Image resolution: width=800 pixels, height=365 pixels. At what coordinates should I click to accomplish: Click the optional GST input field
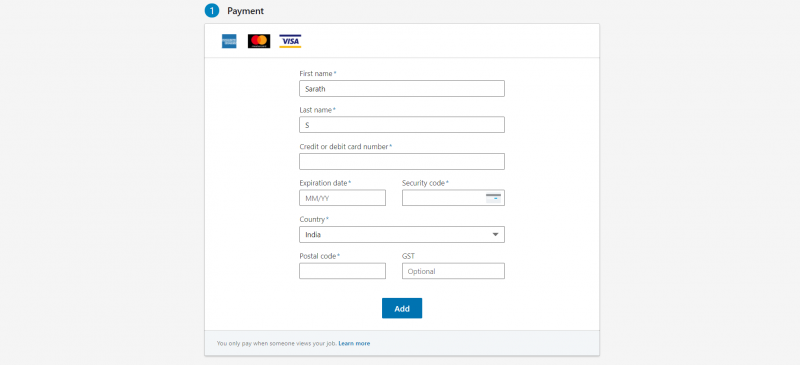[453, 271]
